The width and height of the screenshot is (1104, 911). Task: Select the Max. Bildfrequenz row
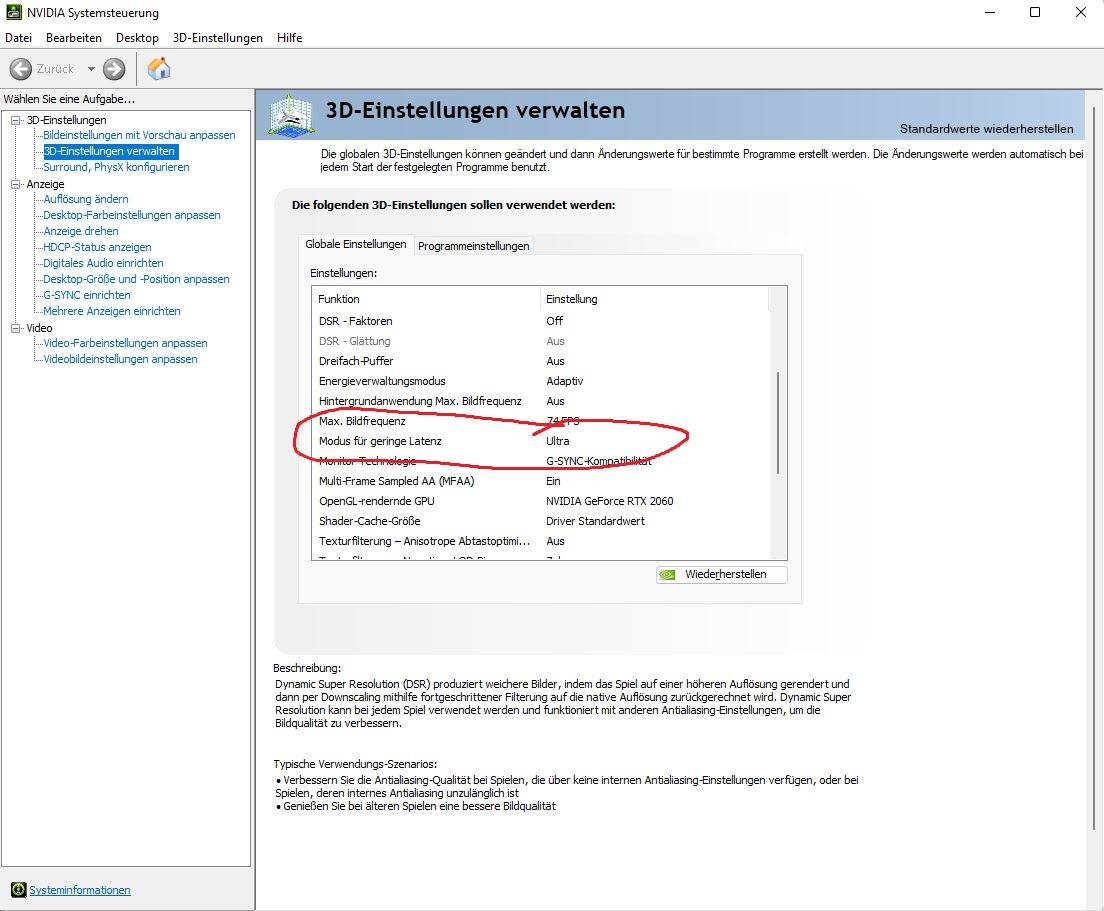[x=540, y=422]
